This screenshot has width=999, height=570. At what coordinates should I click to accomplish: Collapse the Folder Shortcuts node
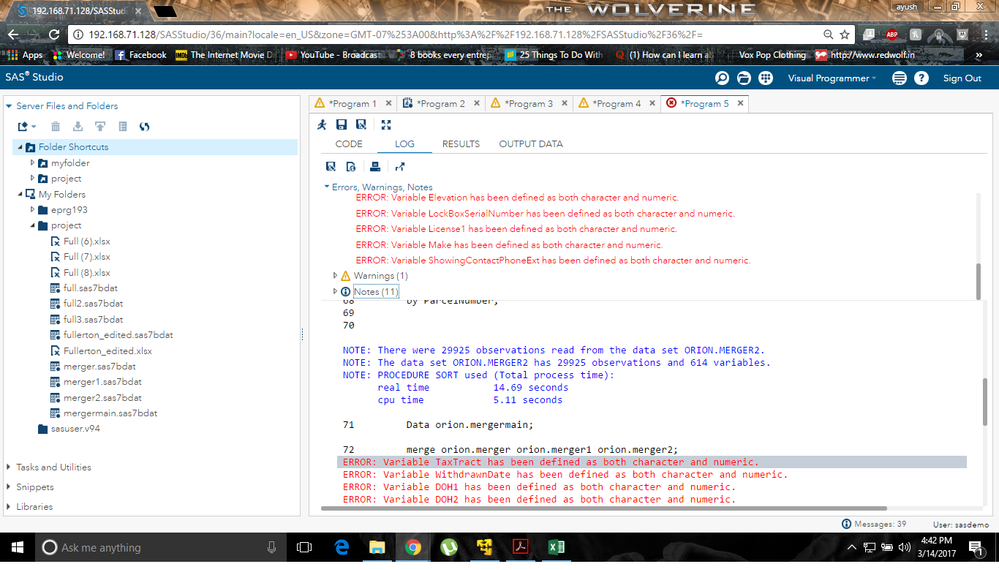(x=20, y=146)
